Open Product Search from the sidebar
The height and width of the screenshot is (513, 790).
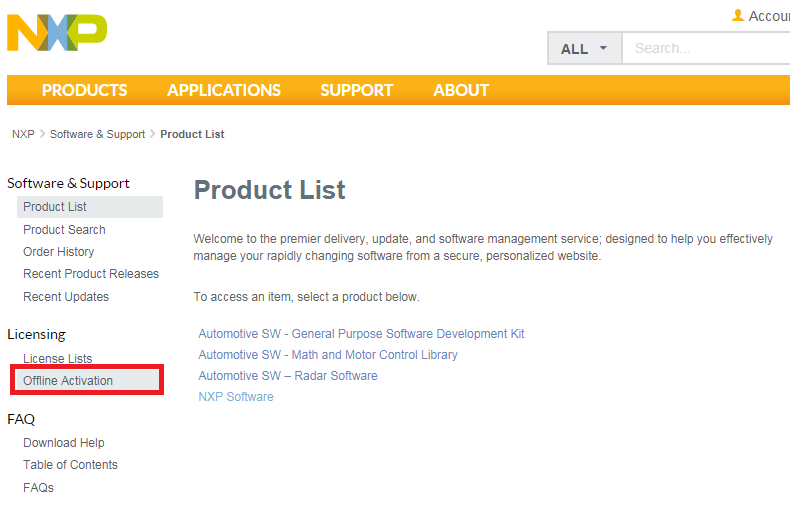pos(64,230)
